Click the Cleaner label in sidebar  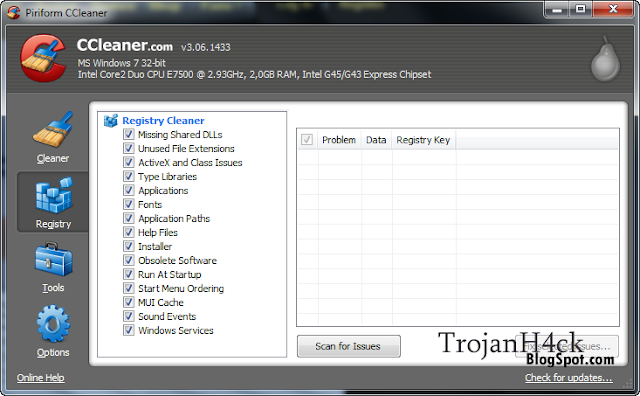[53, 158]
